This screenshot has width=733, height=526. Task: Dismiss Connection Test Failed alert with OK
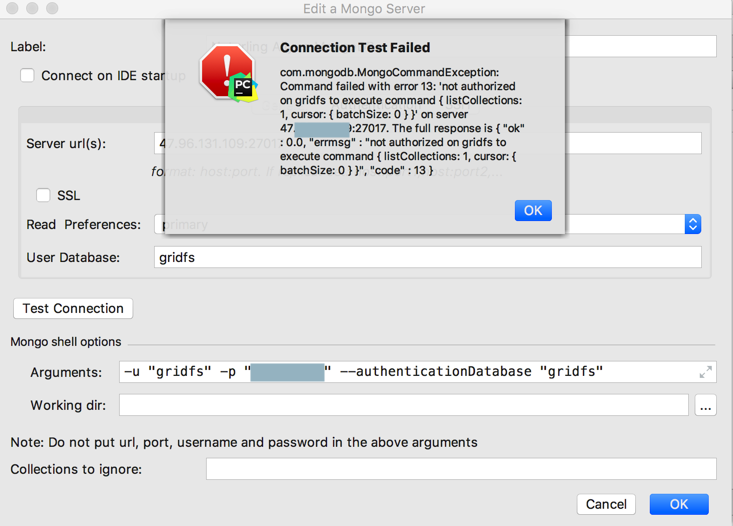(533, 210)
